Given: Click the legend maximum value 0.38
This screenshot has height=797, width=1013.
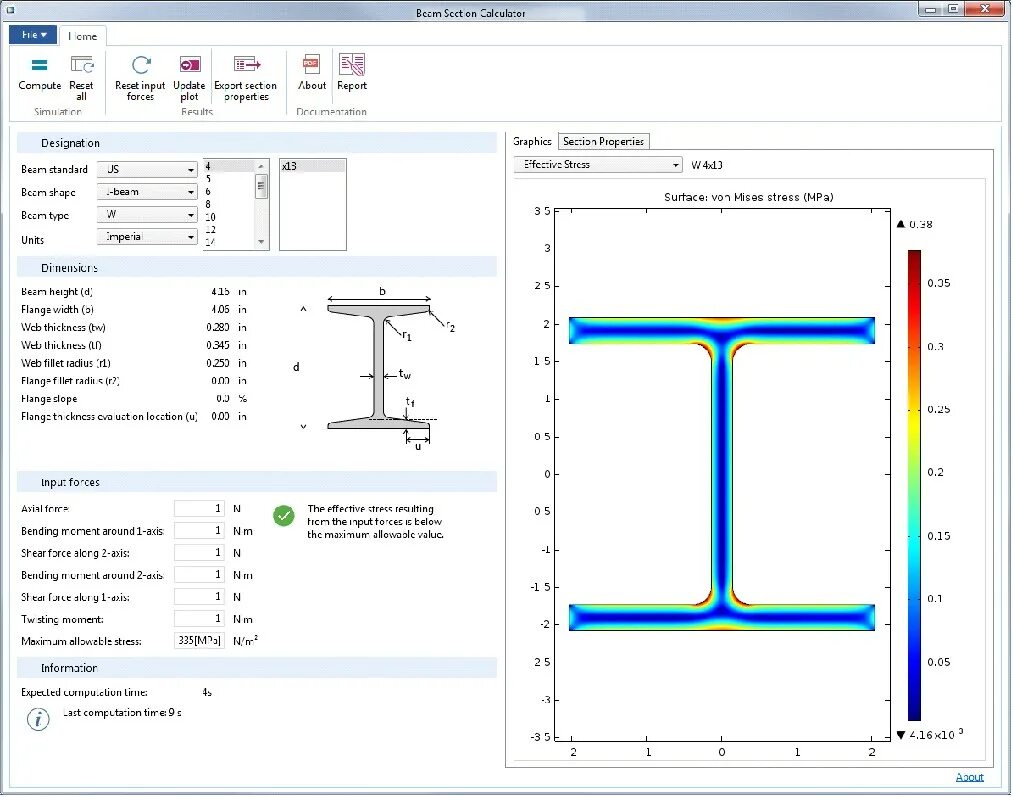Looking at the screenshot, I should [920, 224].
